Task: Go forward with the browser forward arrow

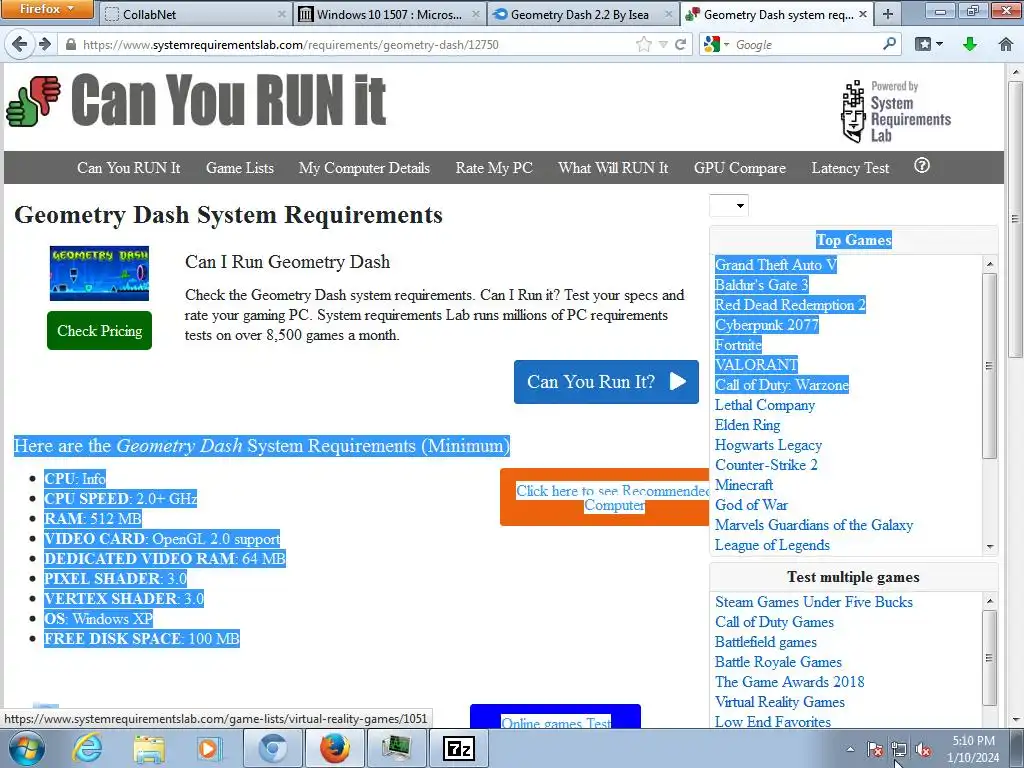Action: tap(44, 44)
